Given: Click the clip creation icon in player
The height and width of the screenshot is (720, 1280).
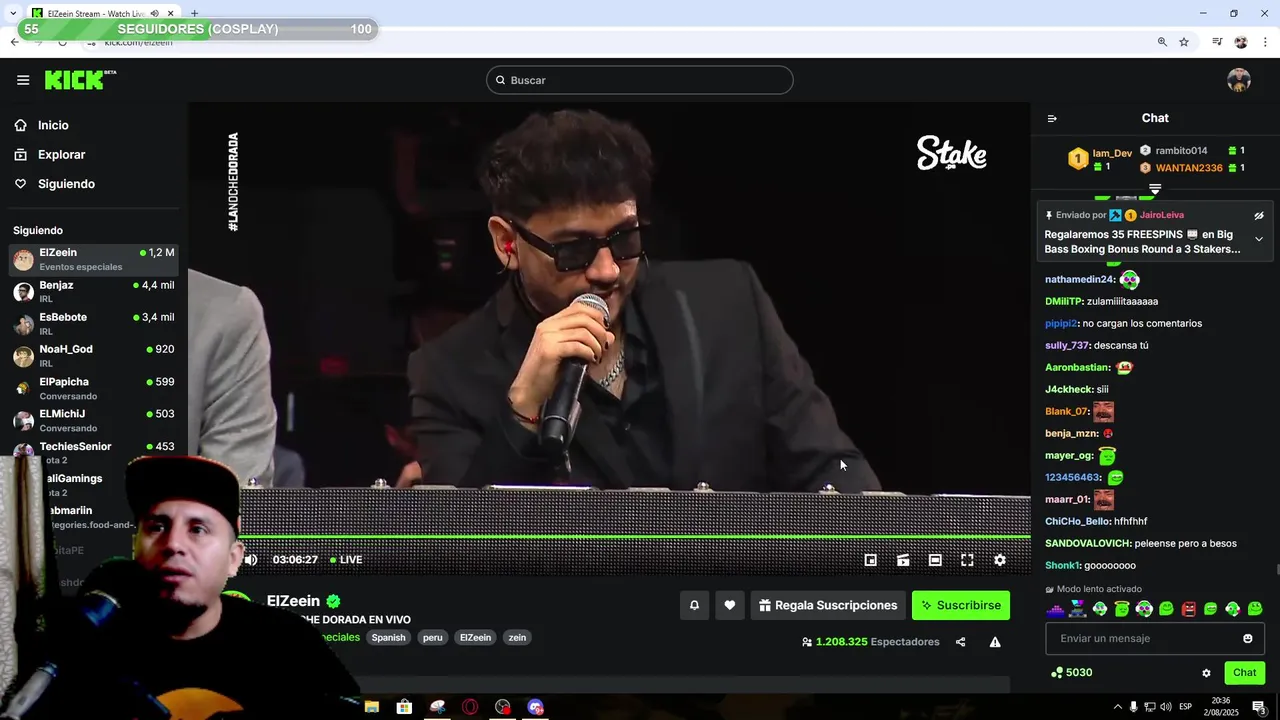Looking at the screenshot, I should [x=903, y=560].
